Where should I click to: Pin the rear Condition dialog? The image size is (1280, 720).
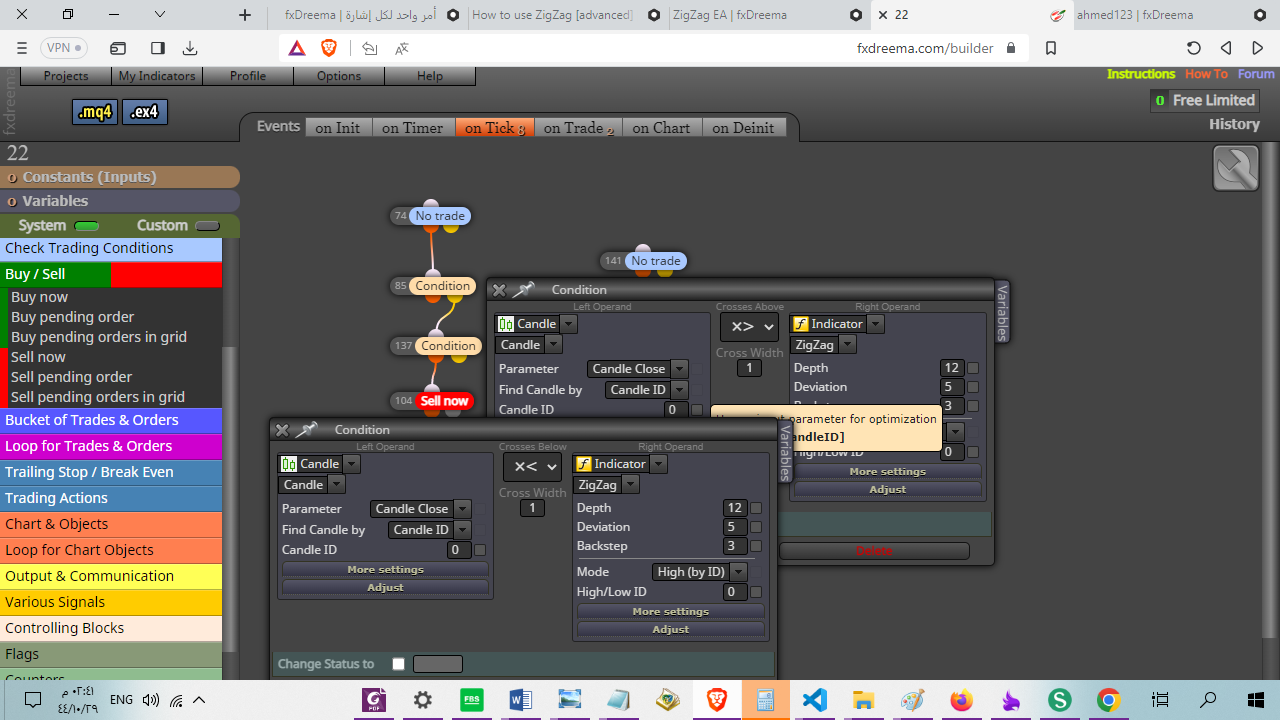click(x=523, y=290)
